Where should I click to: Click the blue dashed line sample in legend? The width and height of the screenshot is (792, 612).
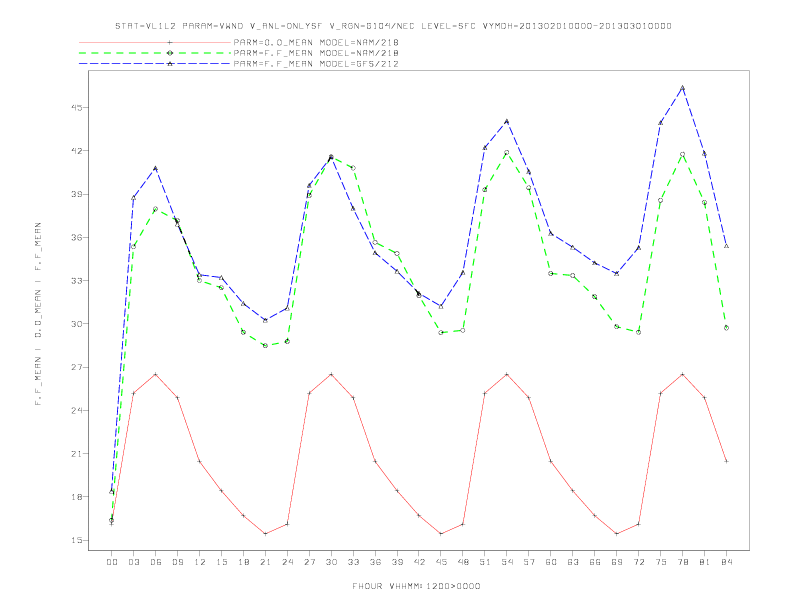pyautogui.click(x=155, y=64)
